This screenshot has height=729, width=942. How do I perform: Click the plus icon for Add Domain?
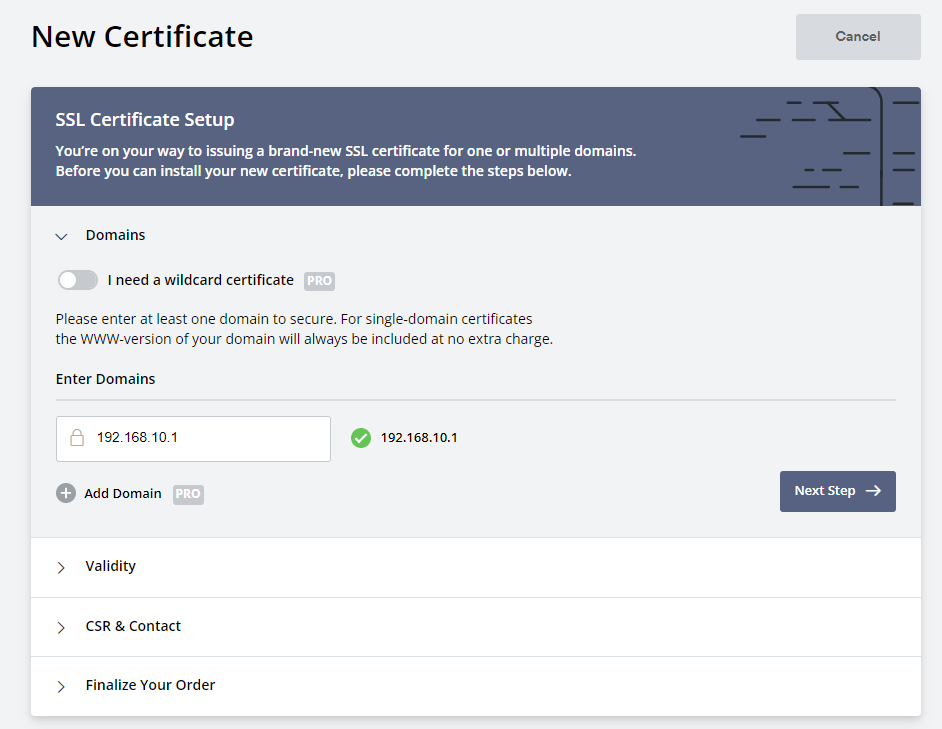(x=66, y=493)
